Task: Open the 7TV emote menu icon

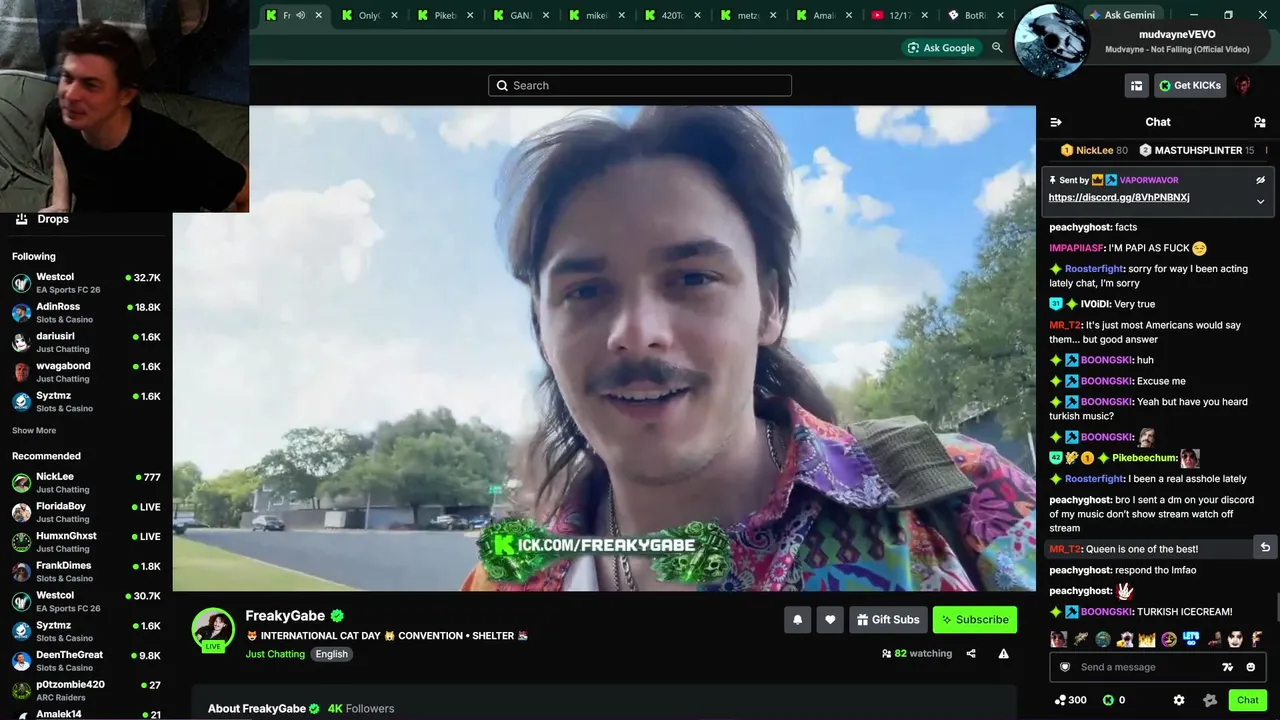Action: click(1227, 667)
